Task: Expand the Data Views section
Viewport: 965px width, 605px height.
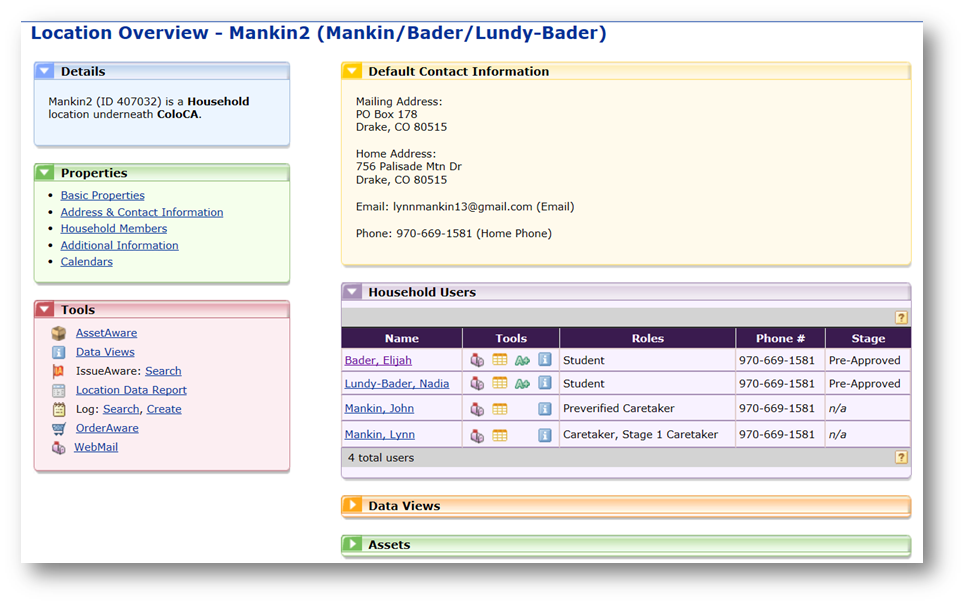Action: coord(352,506)
